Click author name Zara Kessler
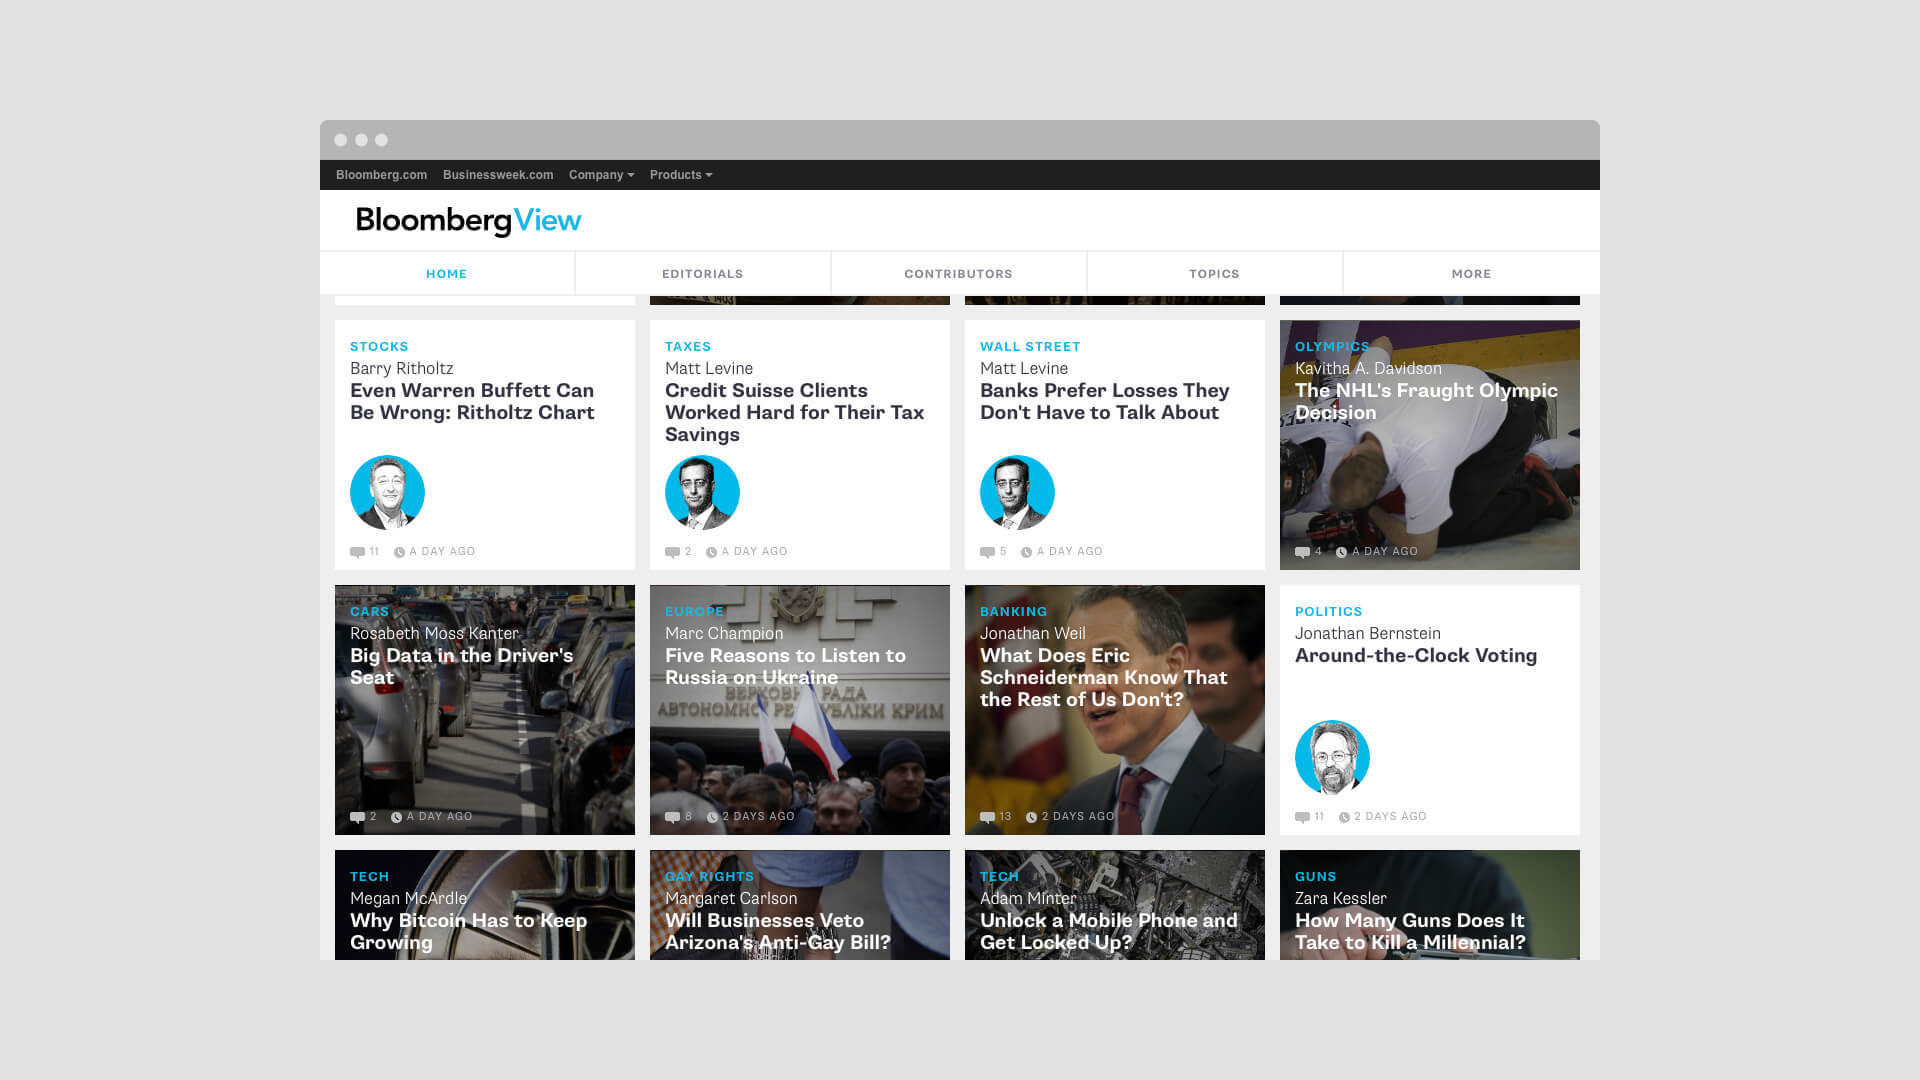Image resolution: width=1920 pixels, height=1080 pixels. click(x=1340, y=899)
